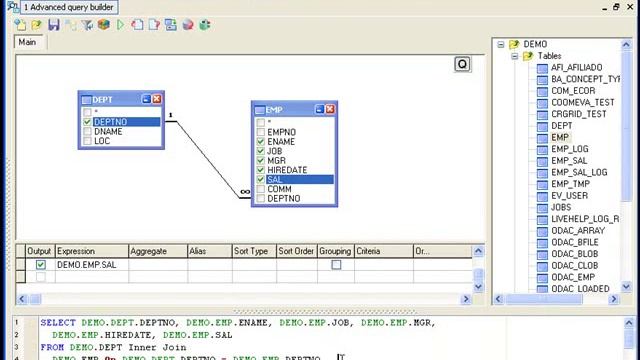The width and height of the screenshot is (640, 360).
Task: Check COMM in the EMP table
Action: tap(260, 189)
